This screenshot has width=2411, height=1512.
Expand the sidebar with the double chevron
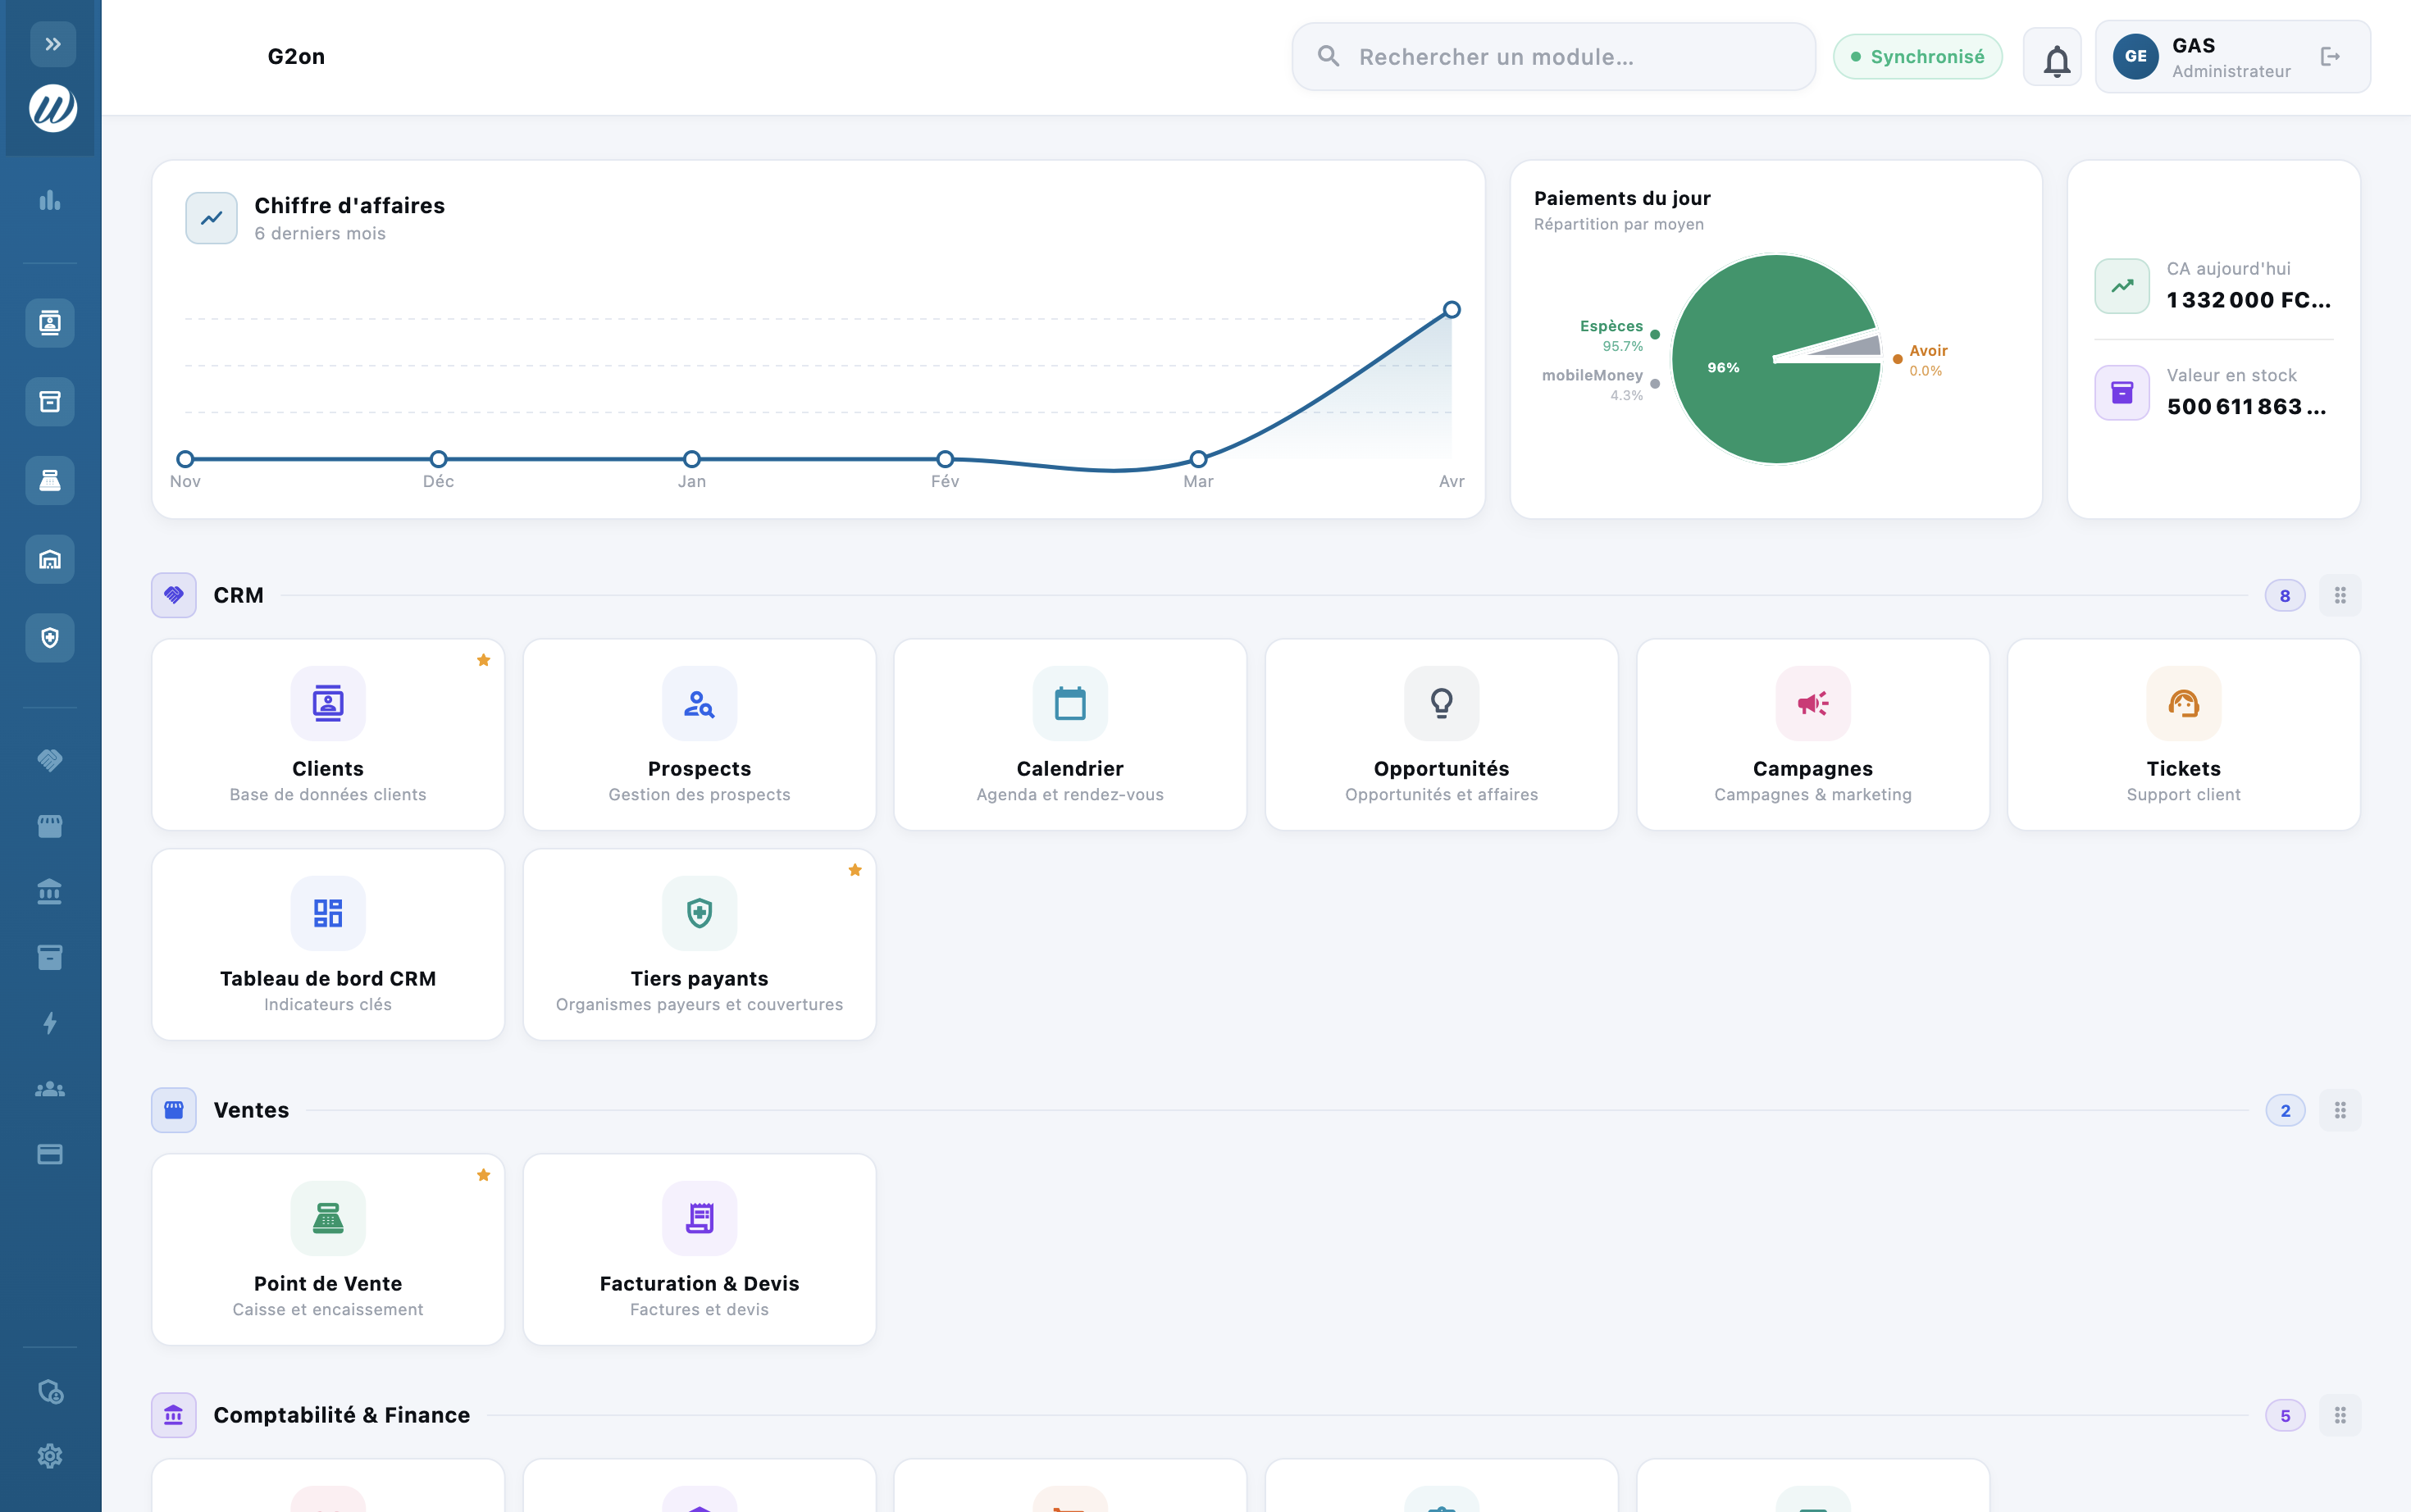click(x=53, y=44)
